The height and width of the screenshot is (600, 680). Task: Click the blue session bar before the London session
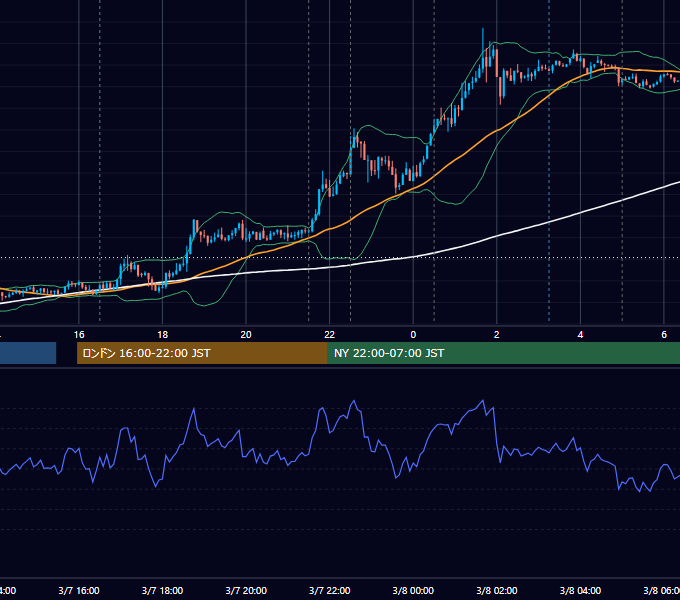tap(28, 353)
